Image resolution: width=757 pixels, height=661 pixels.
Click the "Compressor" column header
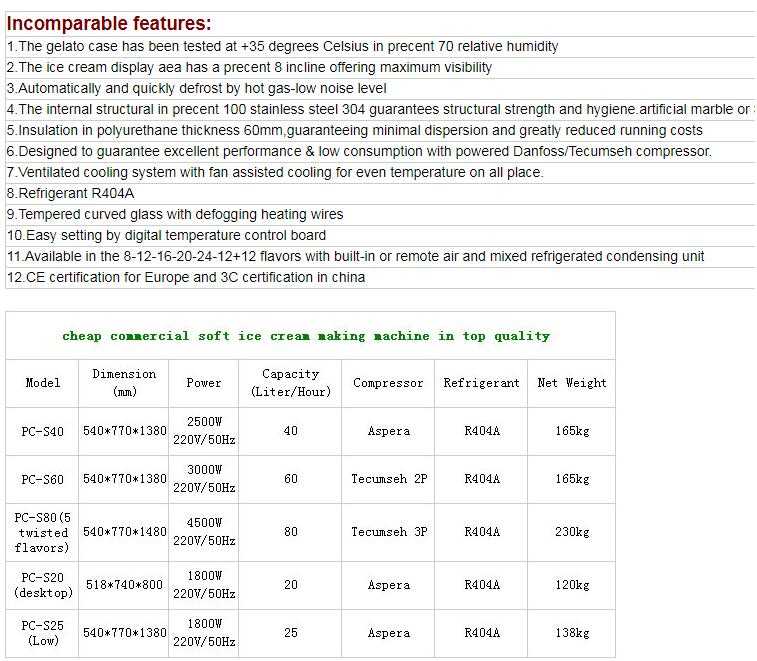[388, 383]
